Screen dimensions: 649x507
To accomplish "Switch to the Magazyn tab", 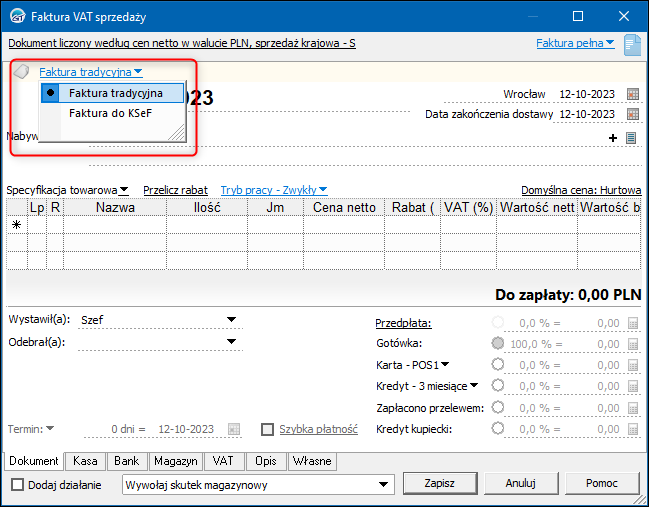I will (x=175, y=461).
